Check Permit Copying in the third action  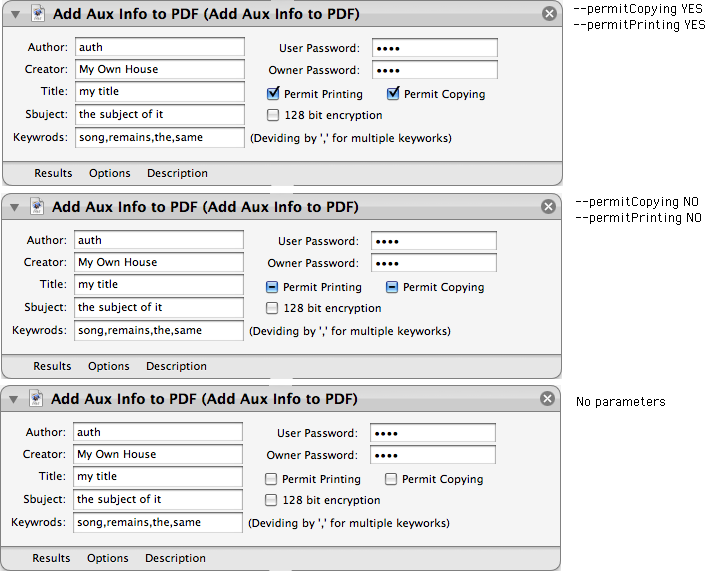pos(392,479)
